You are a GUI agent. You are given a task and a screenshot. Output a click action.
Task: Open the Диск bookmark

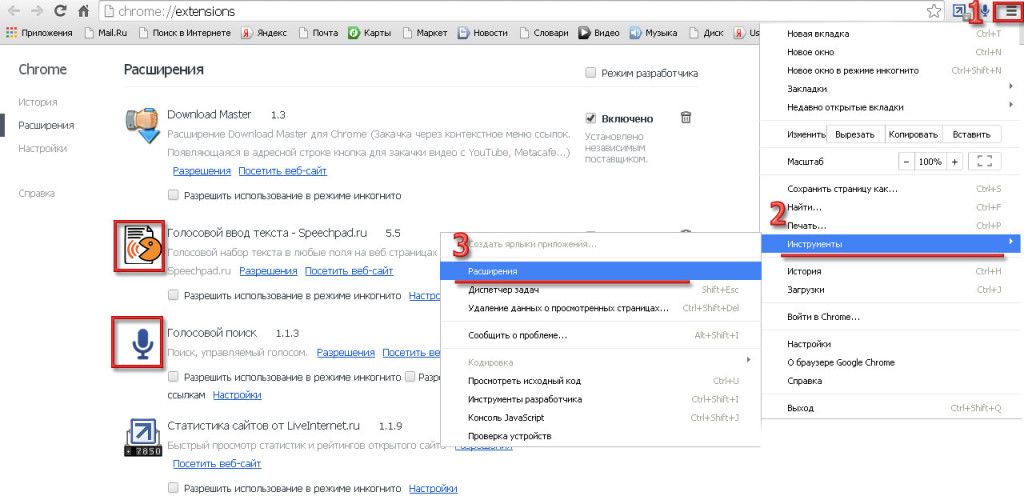point(706,33)
